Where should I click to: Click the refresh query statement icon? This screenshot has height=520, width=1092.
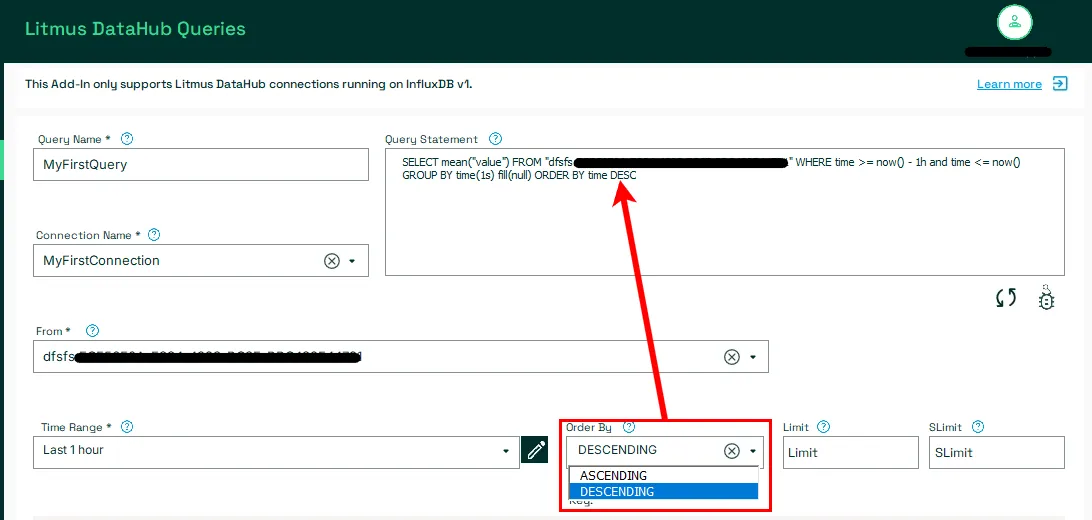tap(1006, 298)
